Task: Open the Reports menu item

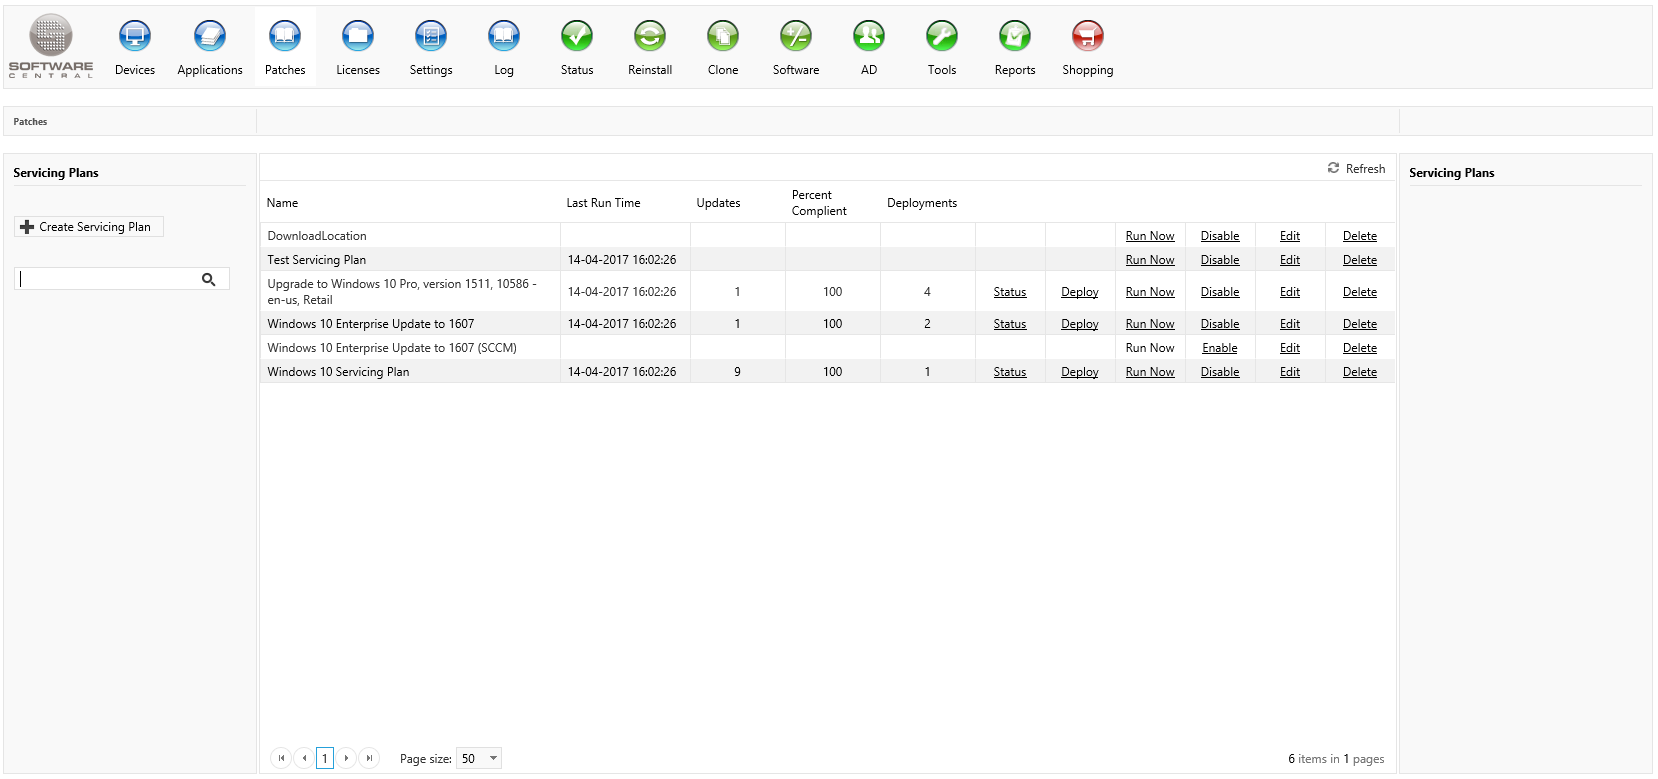Action: point(1015,47)
